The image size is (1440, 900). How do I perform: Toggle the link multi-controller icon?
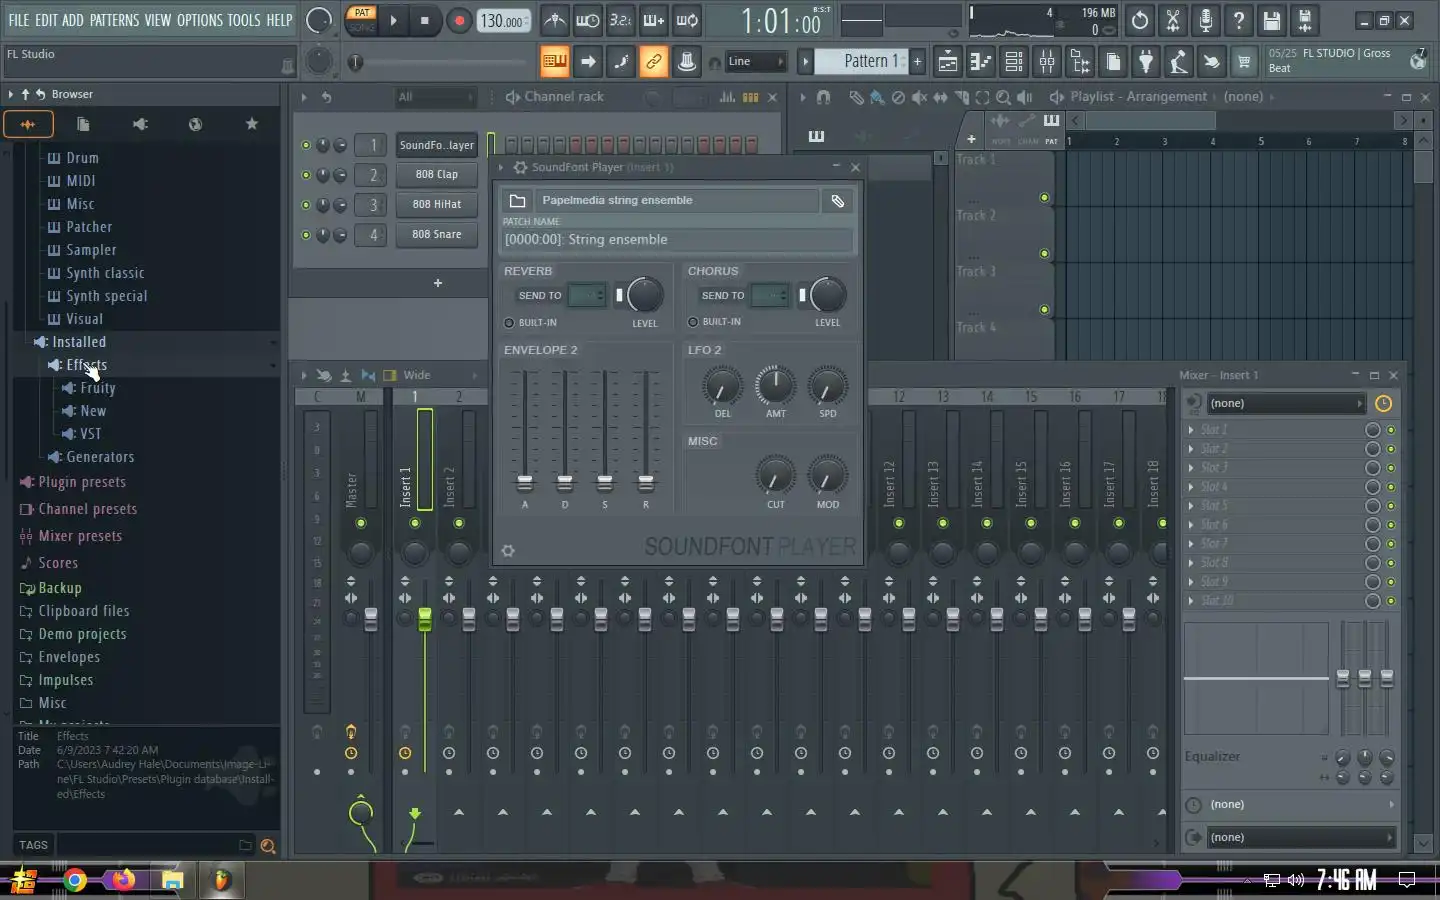pos(653,62)
